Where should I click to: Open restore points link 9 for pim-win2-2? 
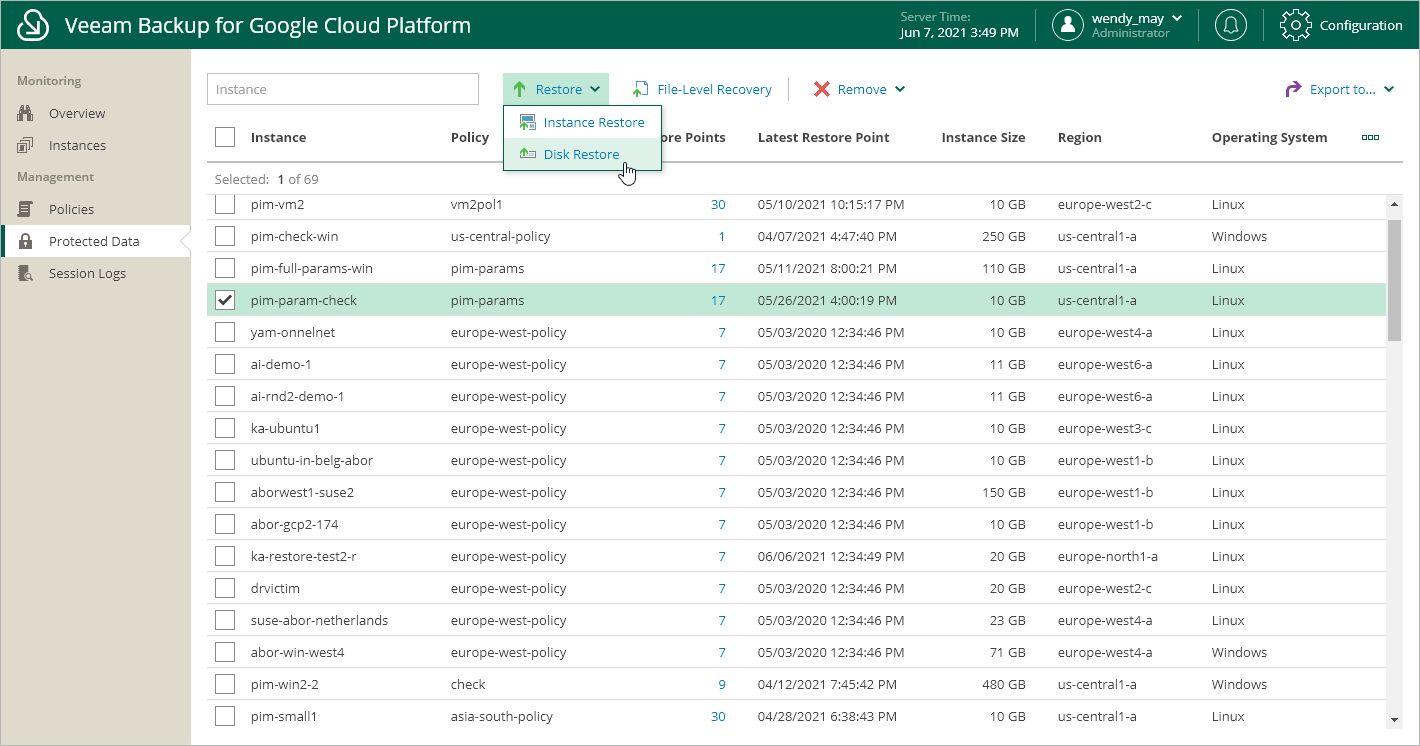pos(722,684)
